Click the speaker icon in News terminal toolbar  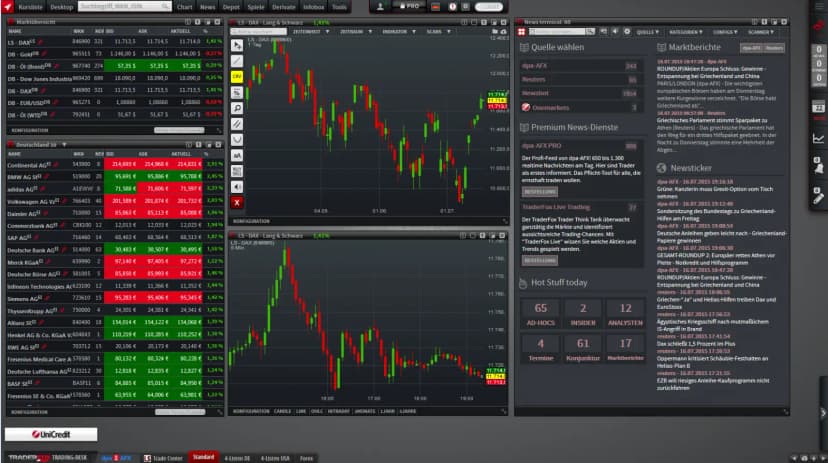(615, 32)
